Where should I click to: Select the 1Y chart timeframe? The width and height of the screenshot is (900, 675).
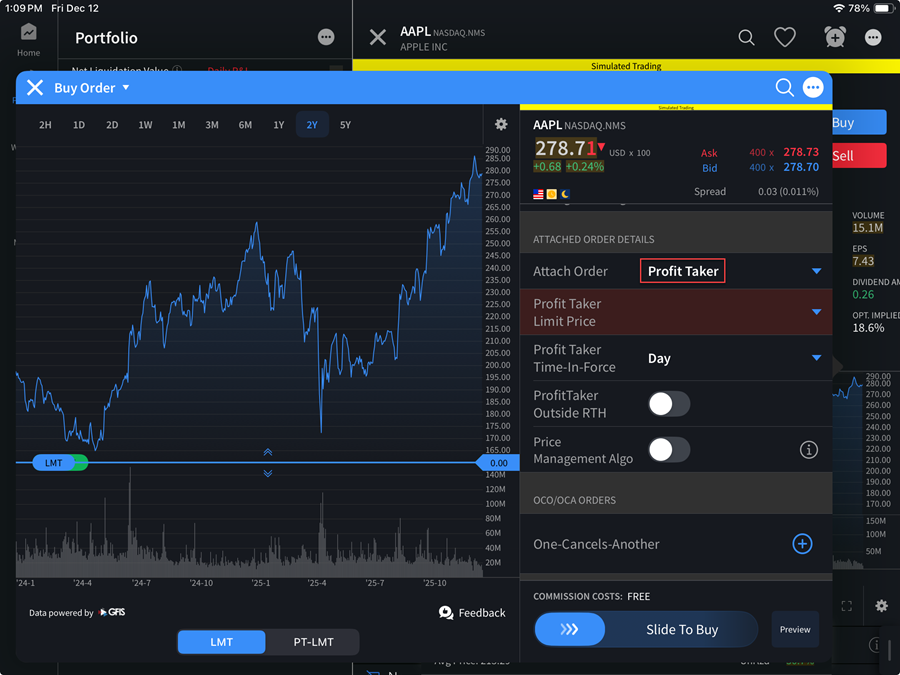(x=278, y=124)
